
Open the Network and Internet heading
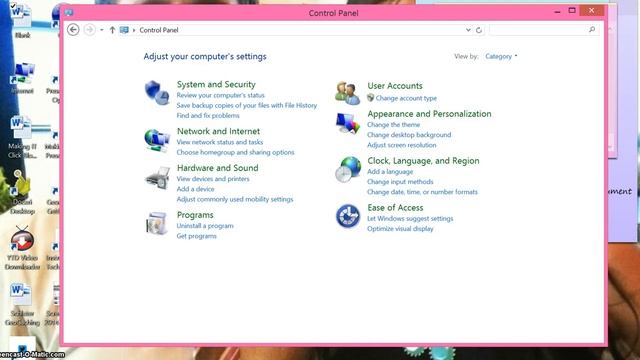218,131
